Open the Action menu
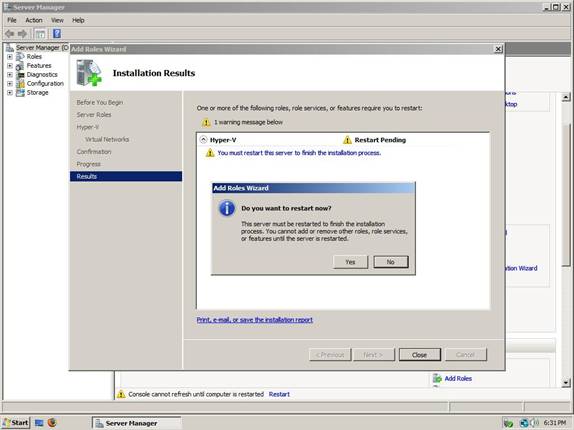574x430 pixels. coord(34,20)
